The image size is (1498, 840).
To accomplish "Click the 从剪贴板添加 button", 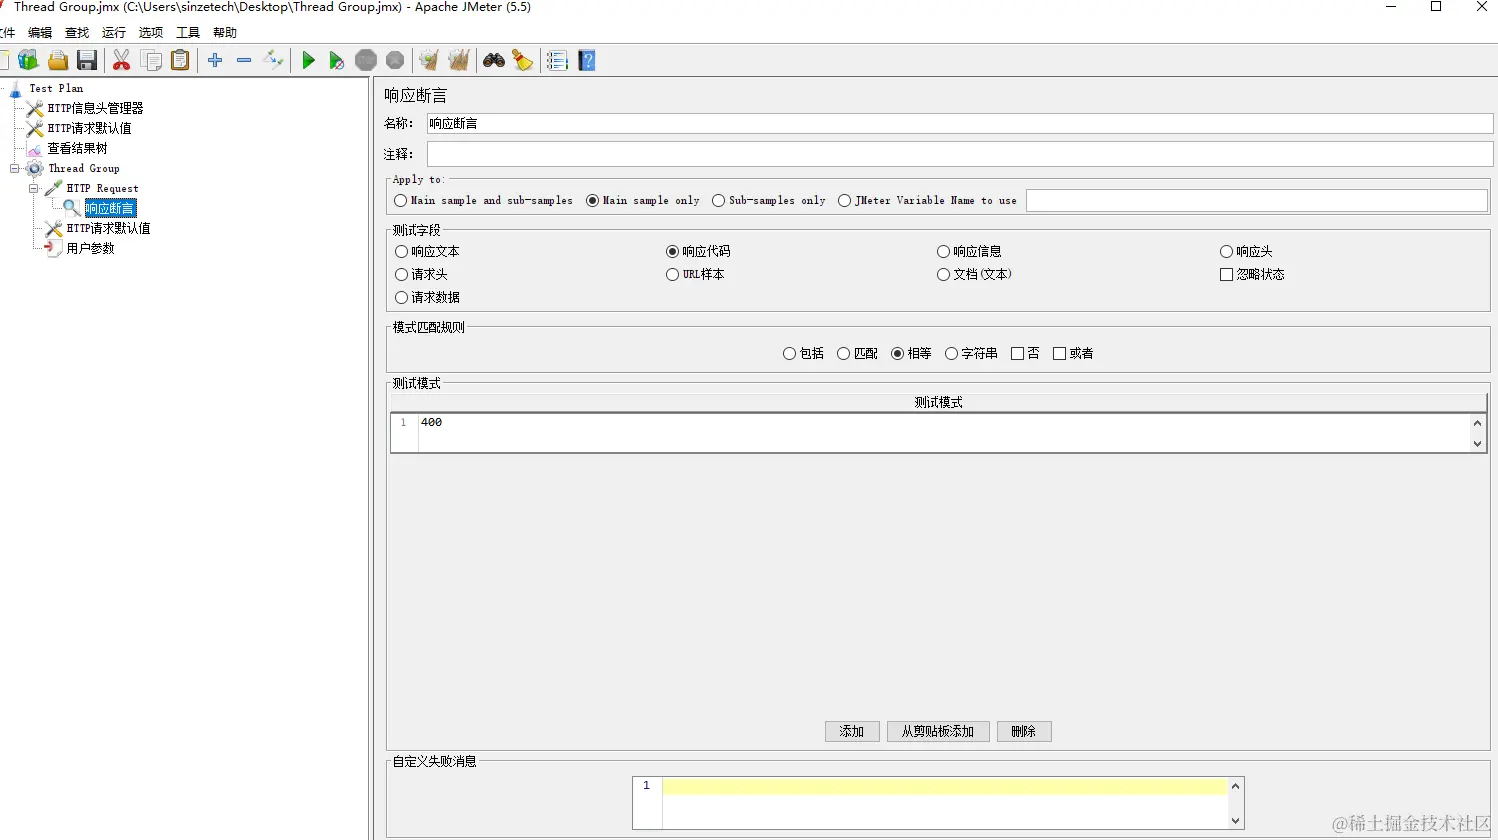I will pos(938,732).
